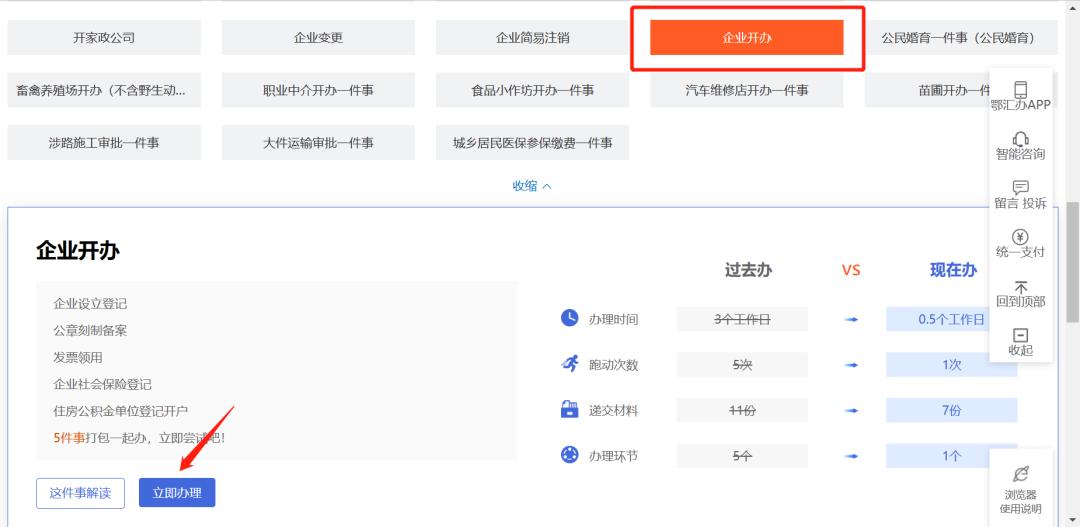Click the 5个 struck value

[x=742, y=456]
